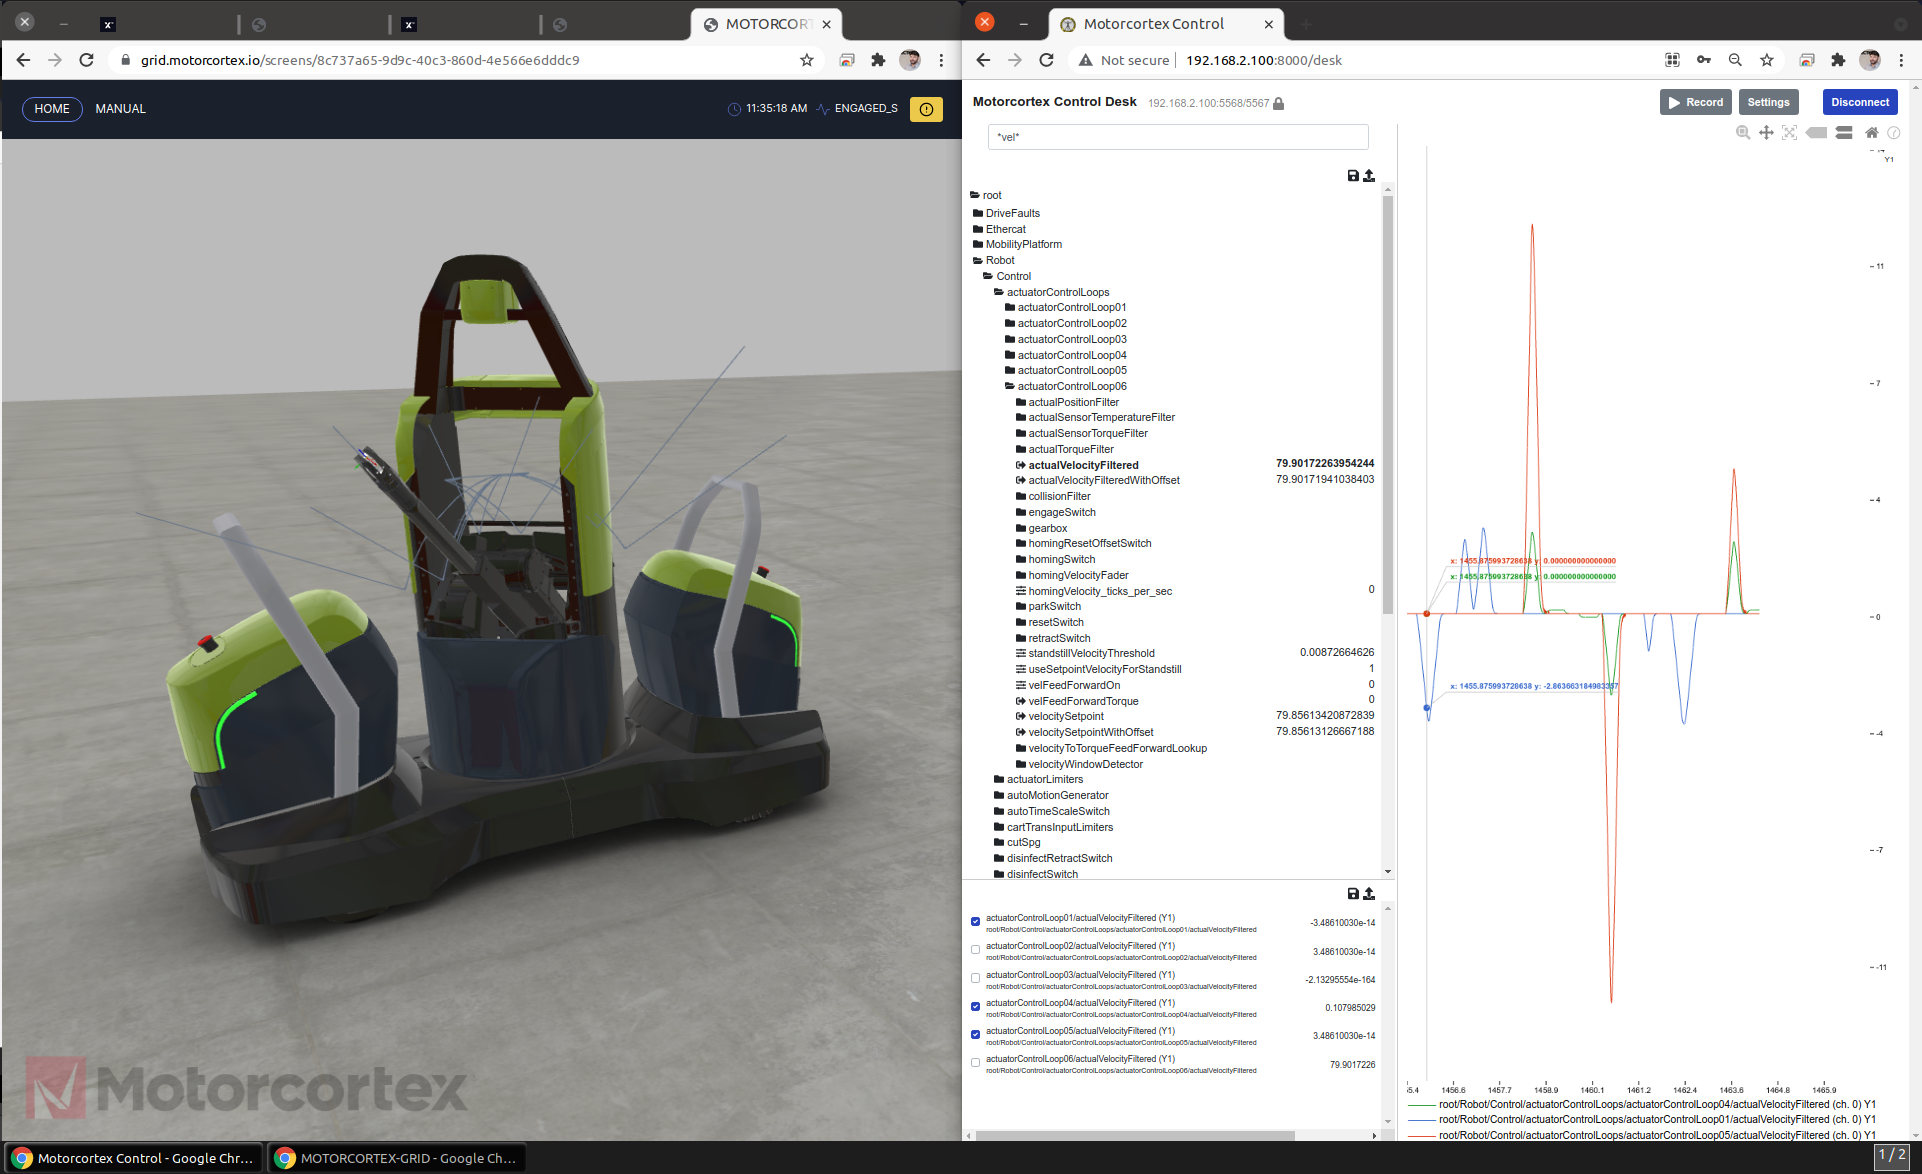Uncheck actuatorControlLoop01 actualVelocityFiltered checkbox
This screenshot has height=1174, width=1922.
pyautogui.click(x=975, y=922)
